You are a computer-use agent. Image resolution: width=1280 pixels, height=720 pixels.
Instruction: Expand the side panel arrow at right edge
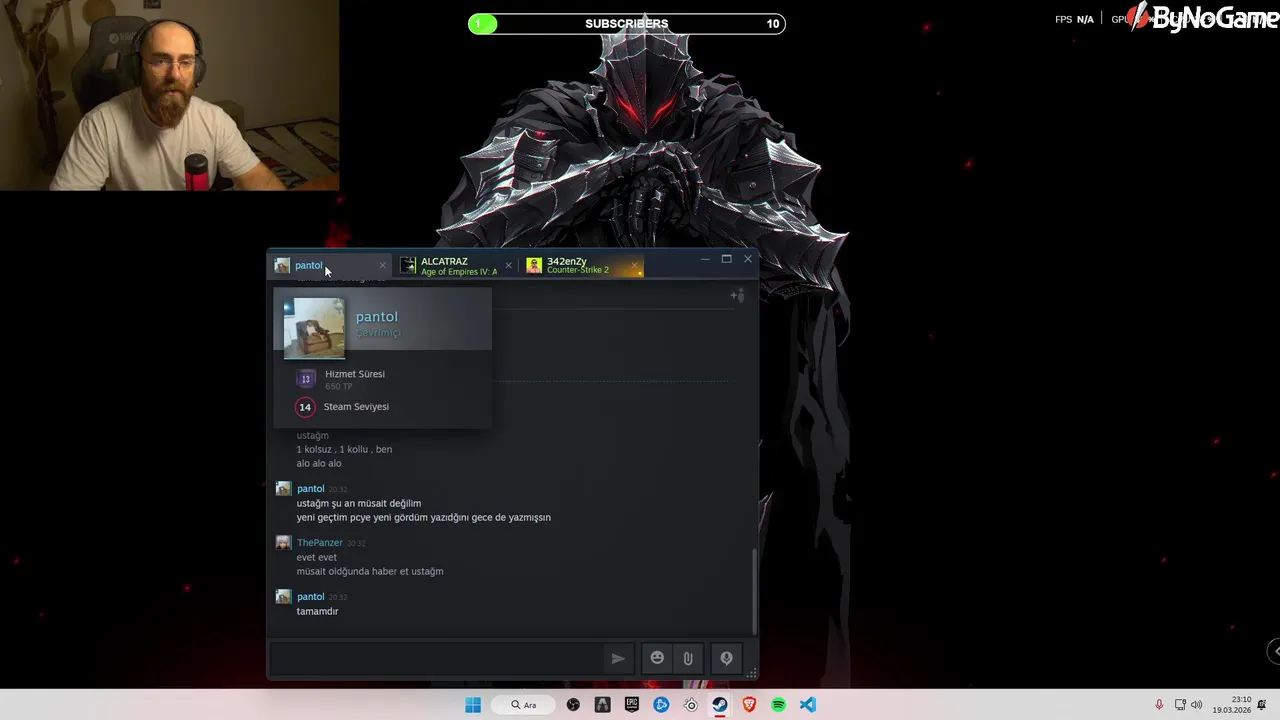tap(1275, 651)
